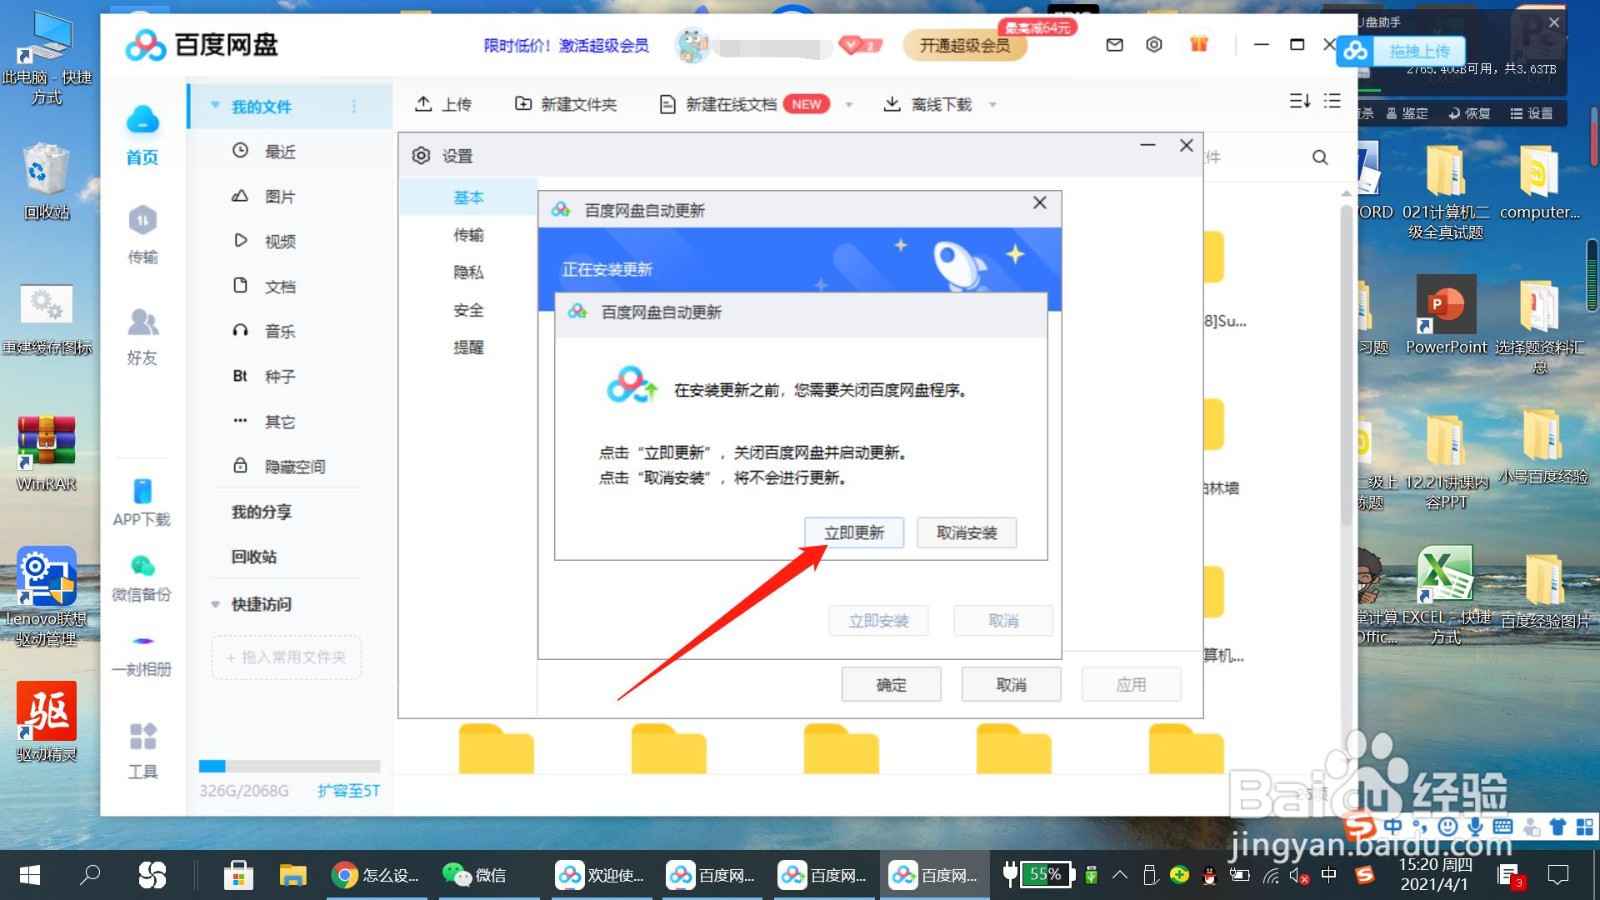Switch list view icon in toolbar
Image resolution: width=1600 pixels, height=900 pixels.
pos(1332,101)
